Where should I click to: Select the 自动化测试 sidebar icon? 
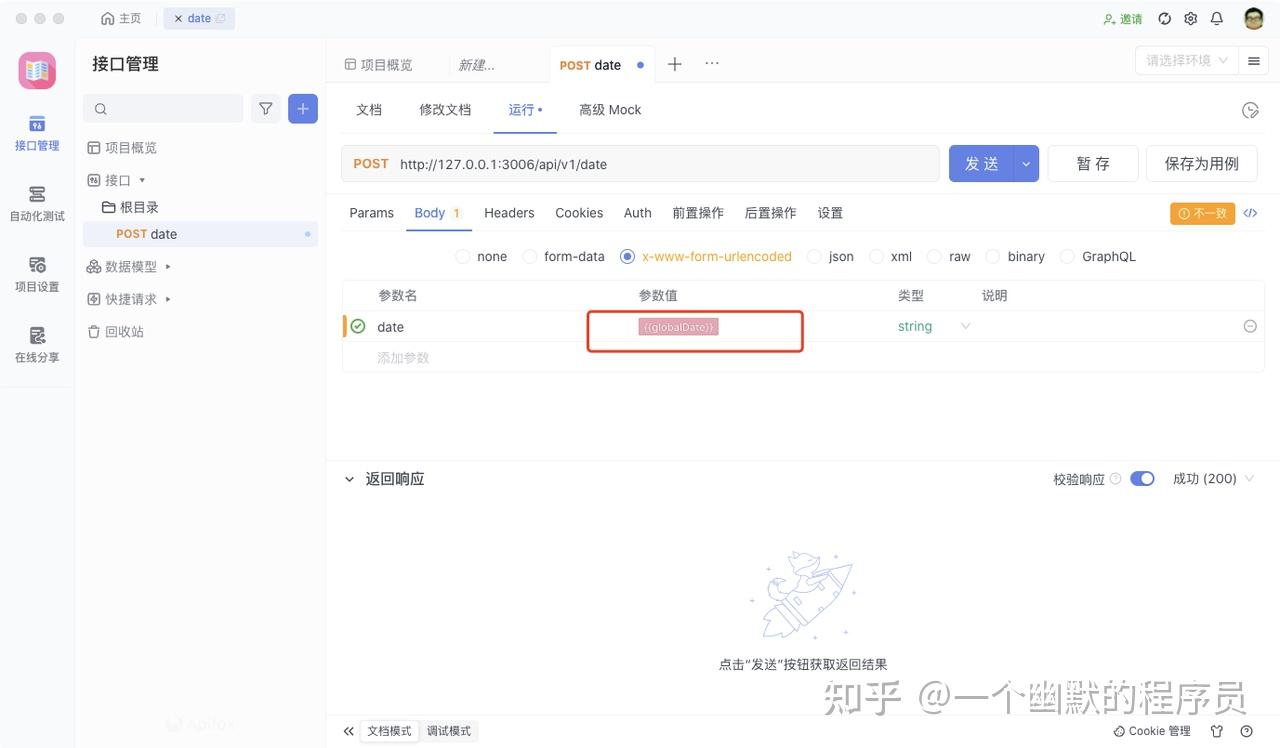coord(36,203)
